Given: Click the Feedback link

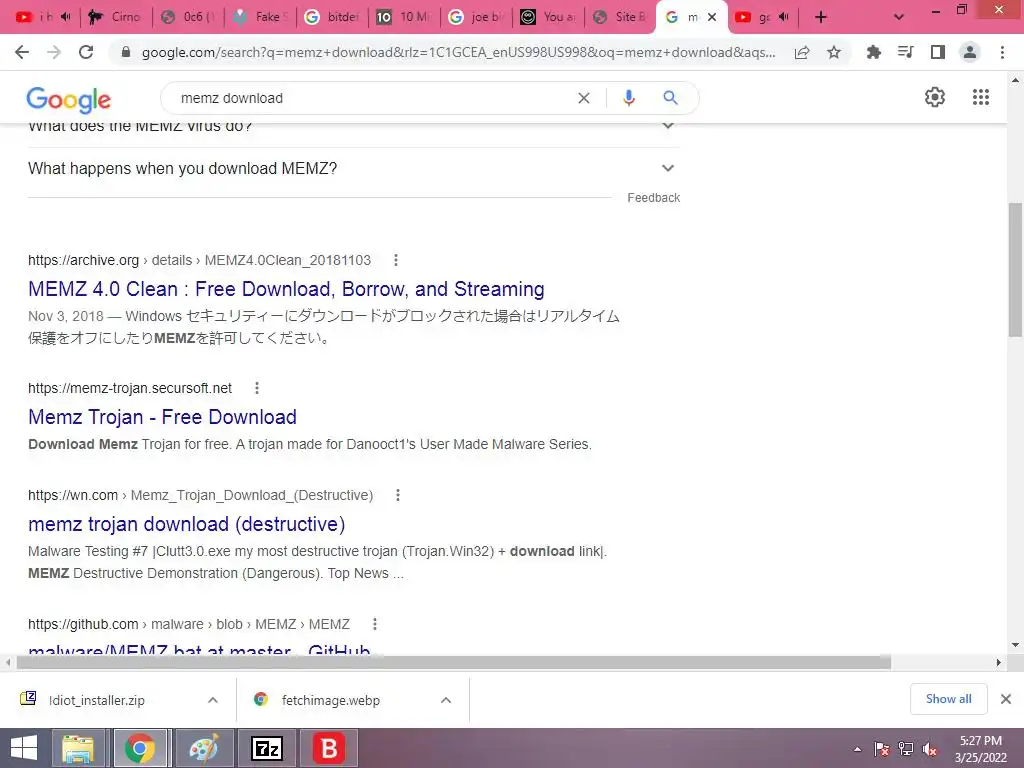Looking at the screenshot, I should coord(654,198).
